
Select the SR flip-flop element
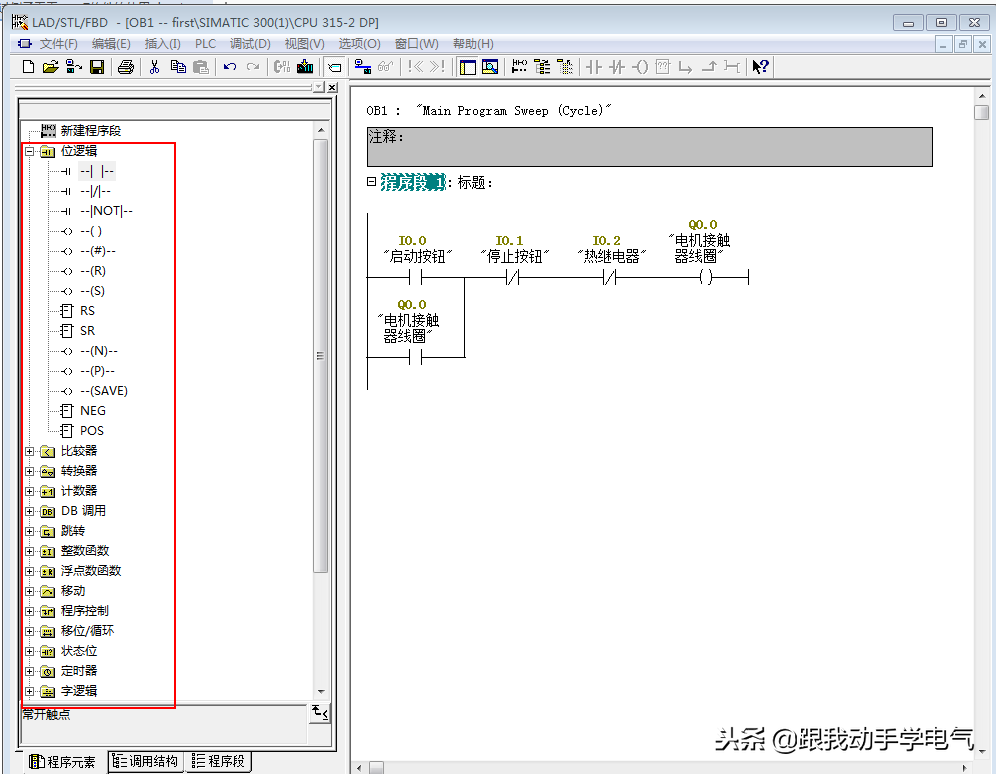tap(87, 331)
